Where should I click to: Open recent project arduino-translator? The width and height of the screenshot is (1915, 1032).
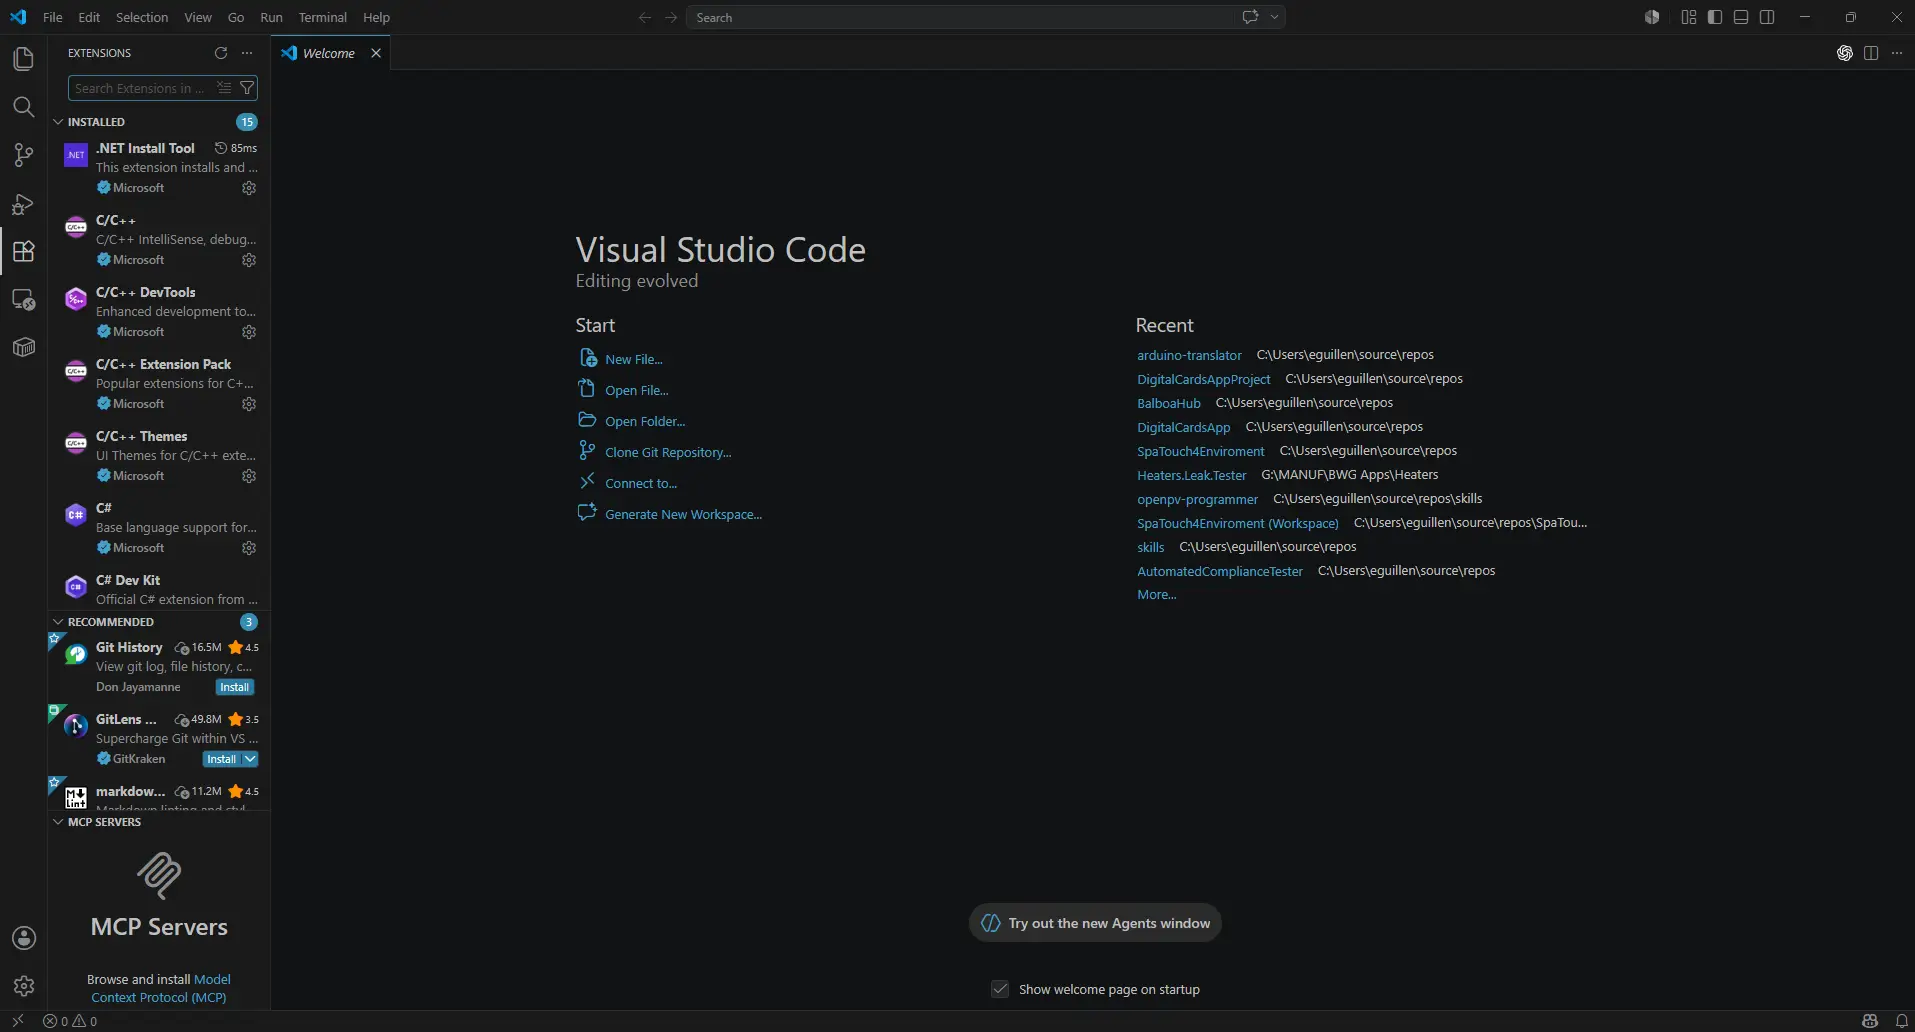1189,355
